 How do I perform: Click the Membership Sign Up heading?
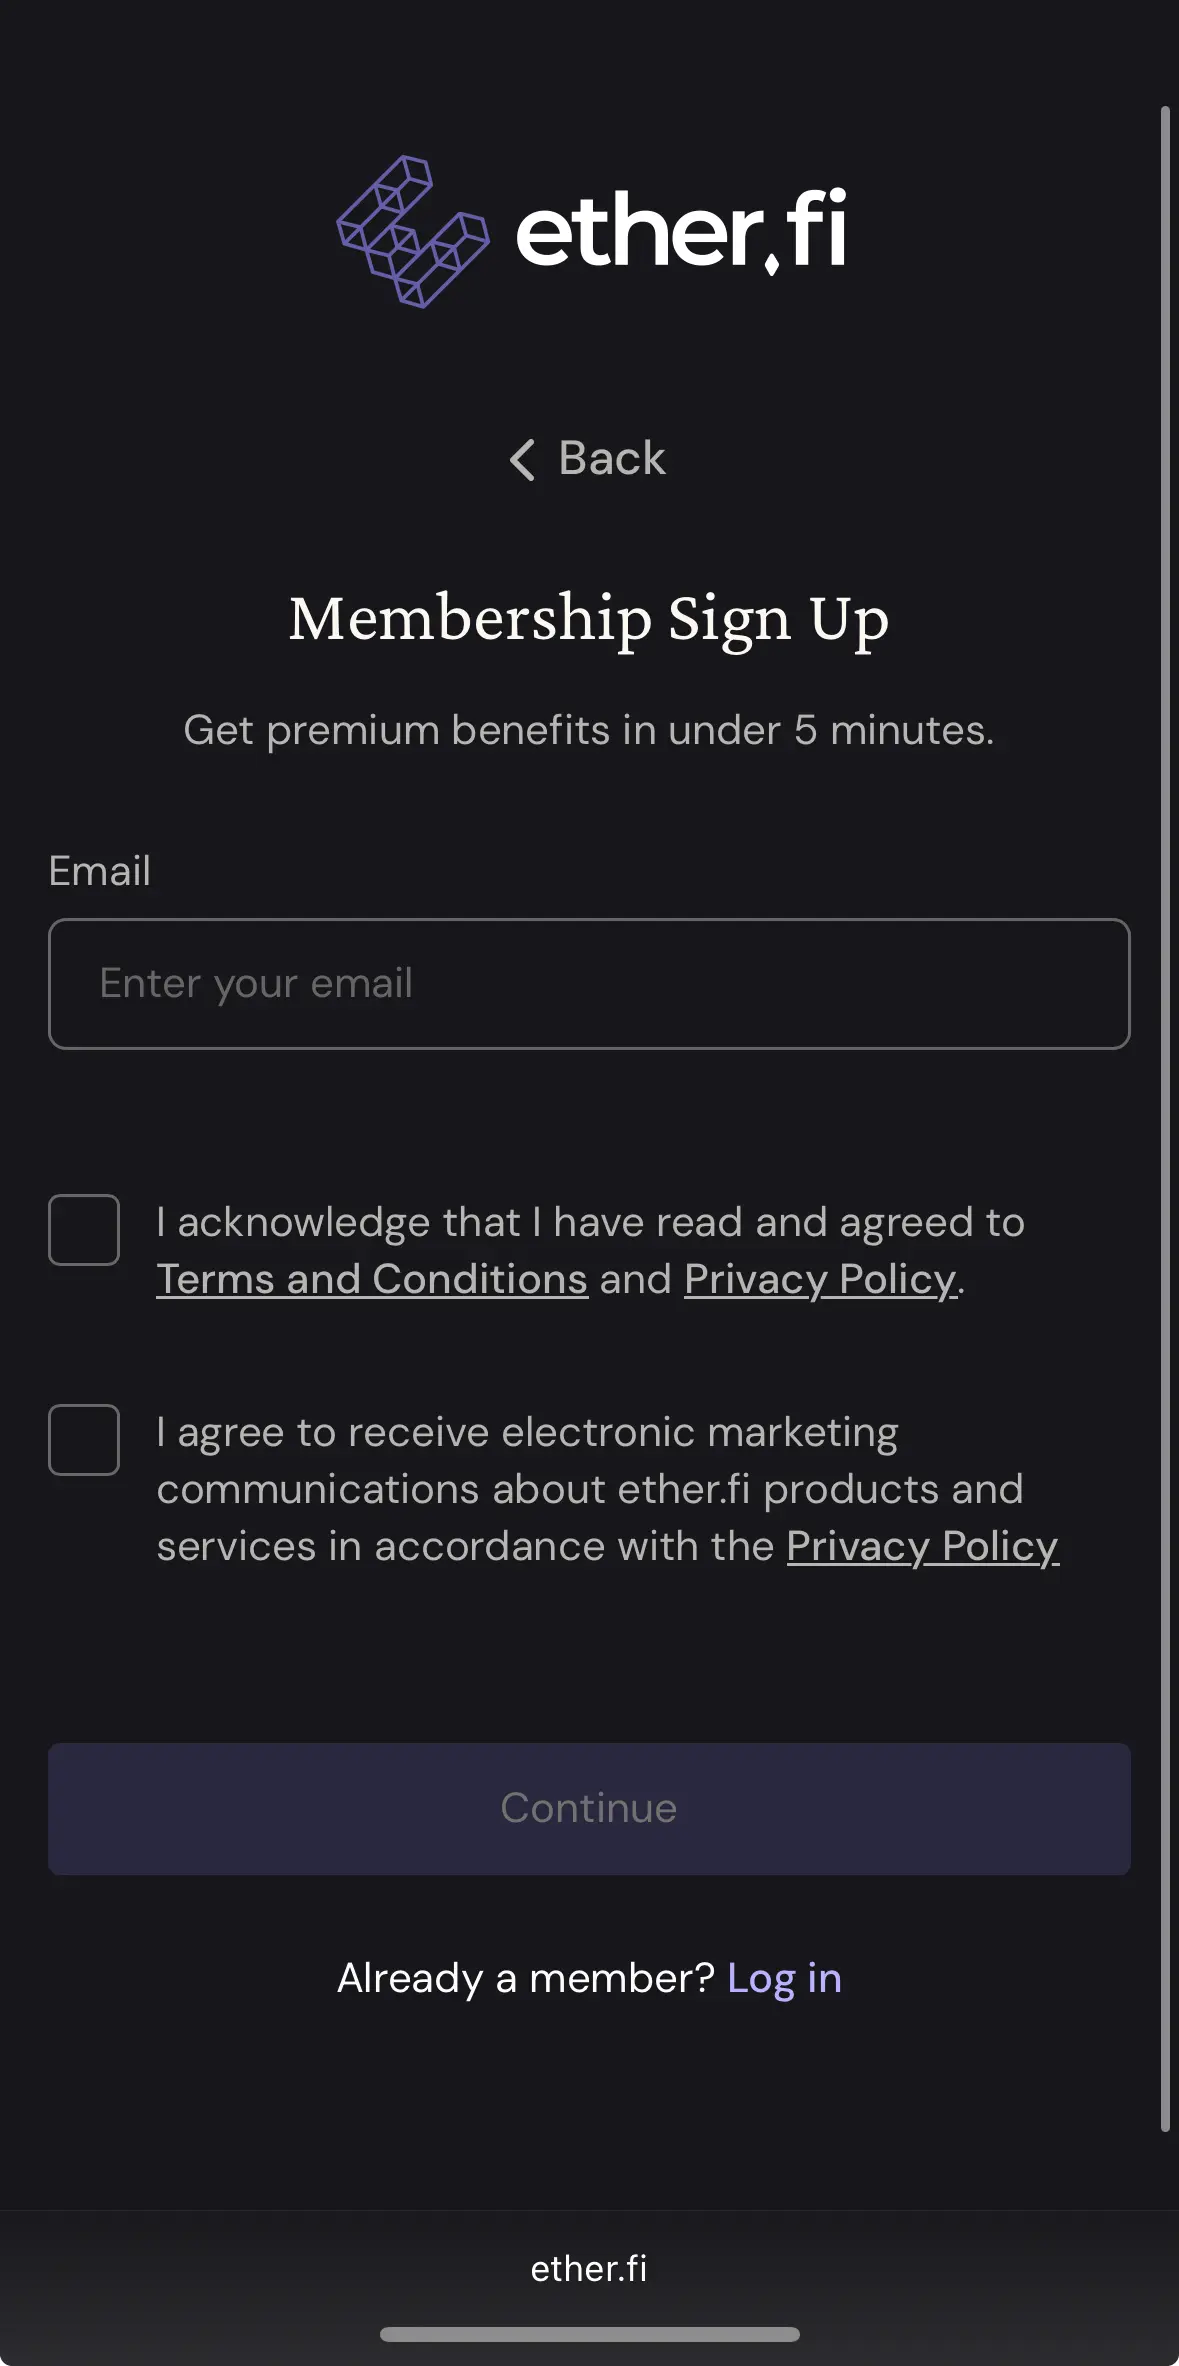click(589, 619)
